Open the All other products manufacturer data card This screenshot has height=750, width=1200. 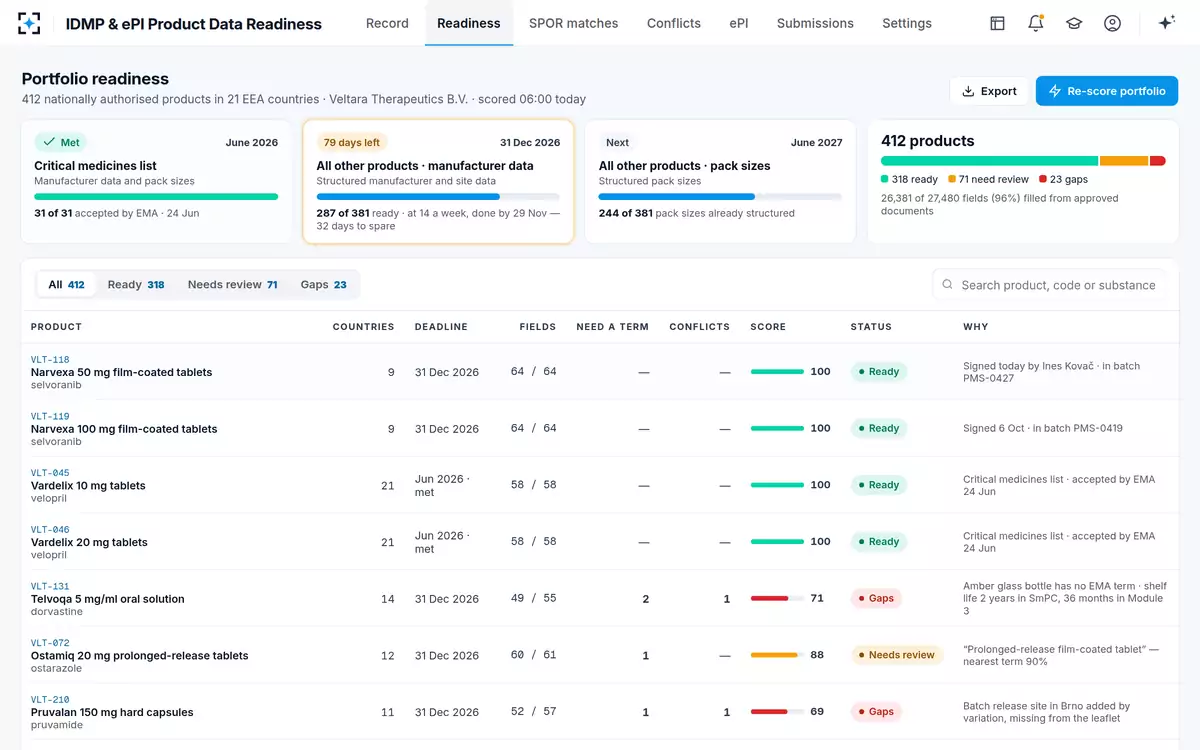(438, 182)
